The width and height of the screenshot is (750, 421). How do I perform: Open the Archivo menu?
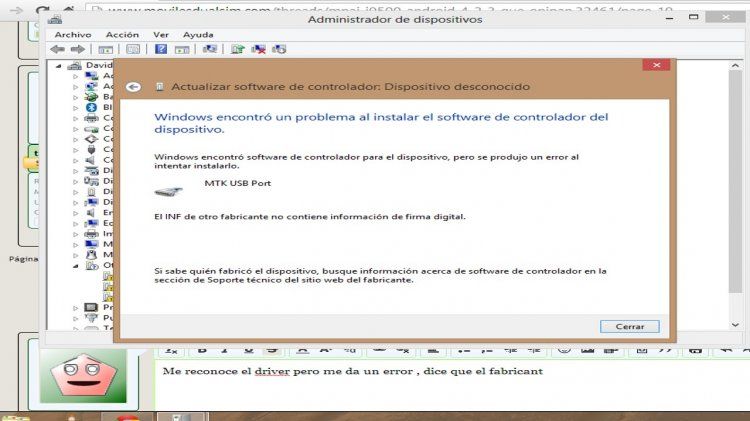pyautogui.click(x=73, y=34)
